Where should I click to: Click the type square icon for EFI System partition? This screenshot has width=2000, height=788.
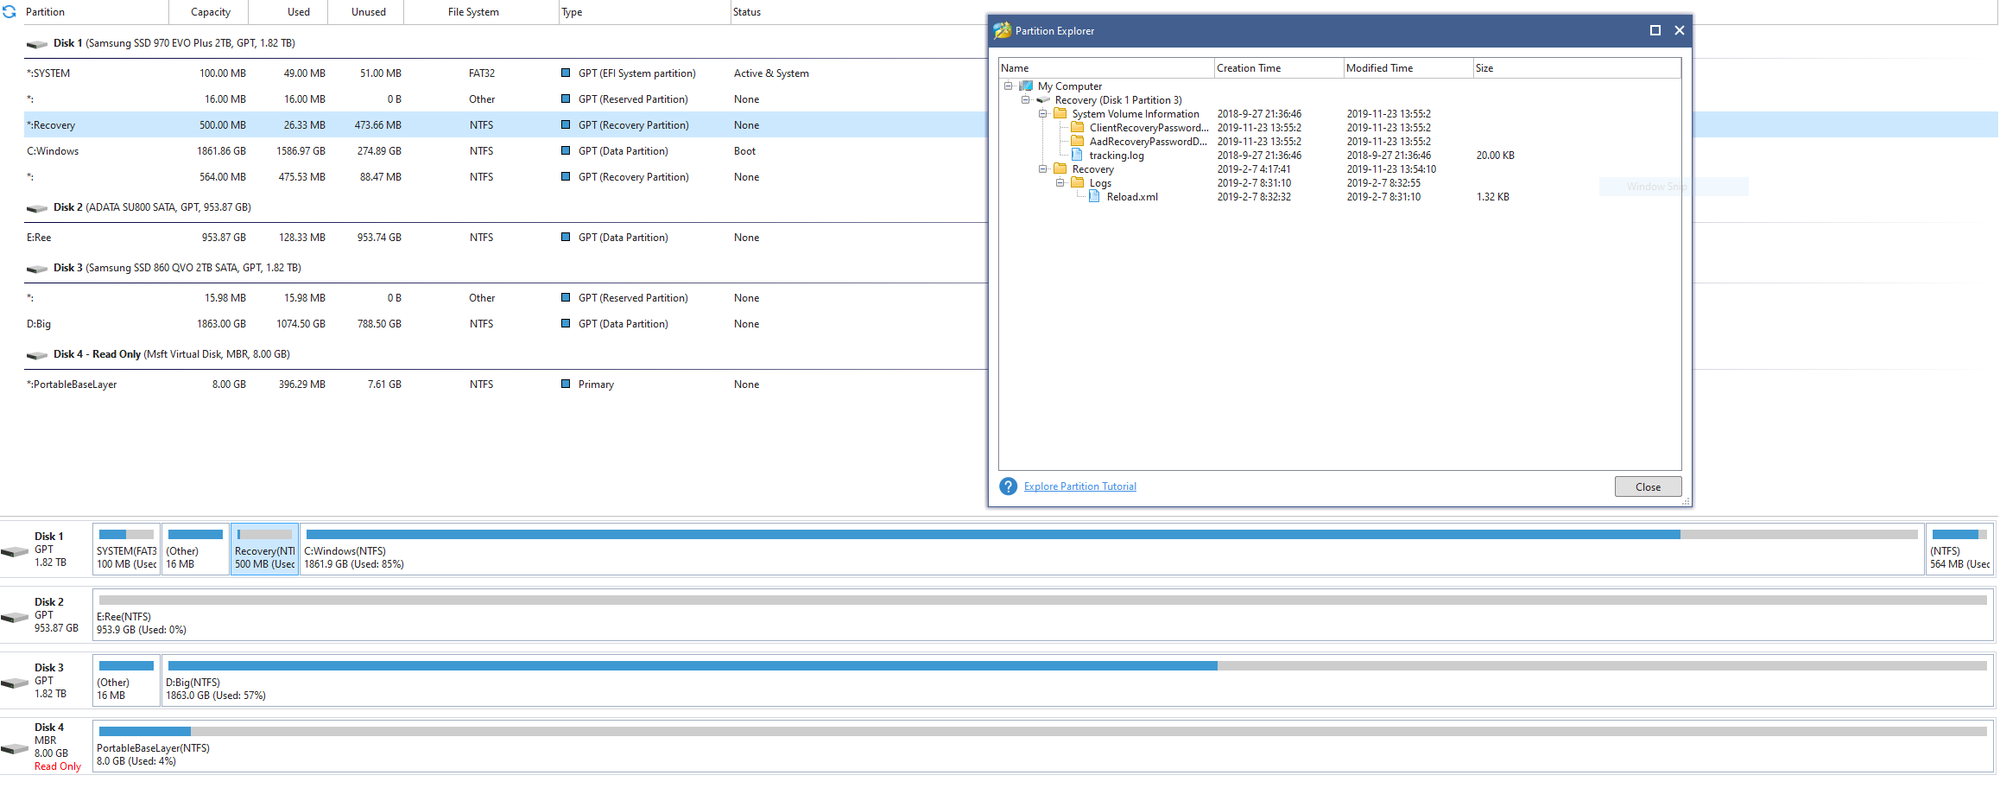point(566,73)
